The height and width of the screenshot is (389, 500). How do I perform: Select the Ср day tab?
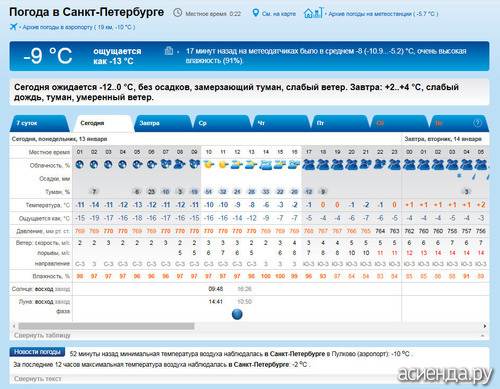pyautogui.click(x=222, y=123)
